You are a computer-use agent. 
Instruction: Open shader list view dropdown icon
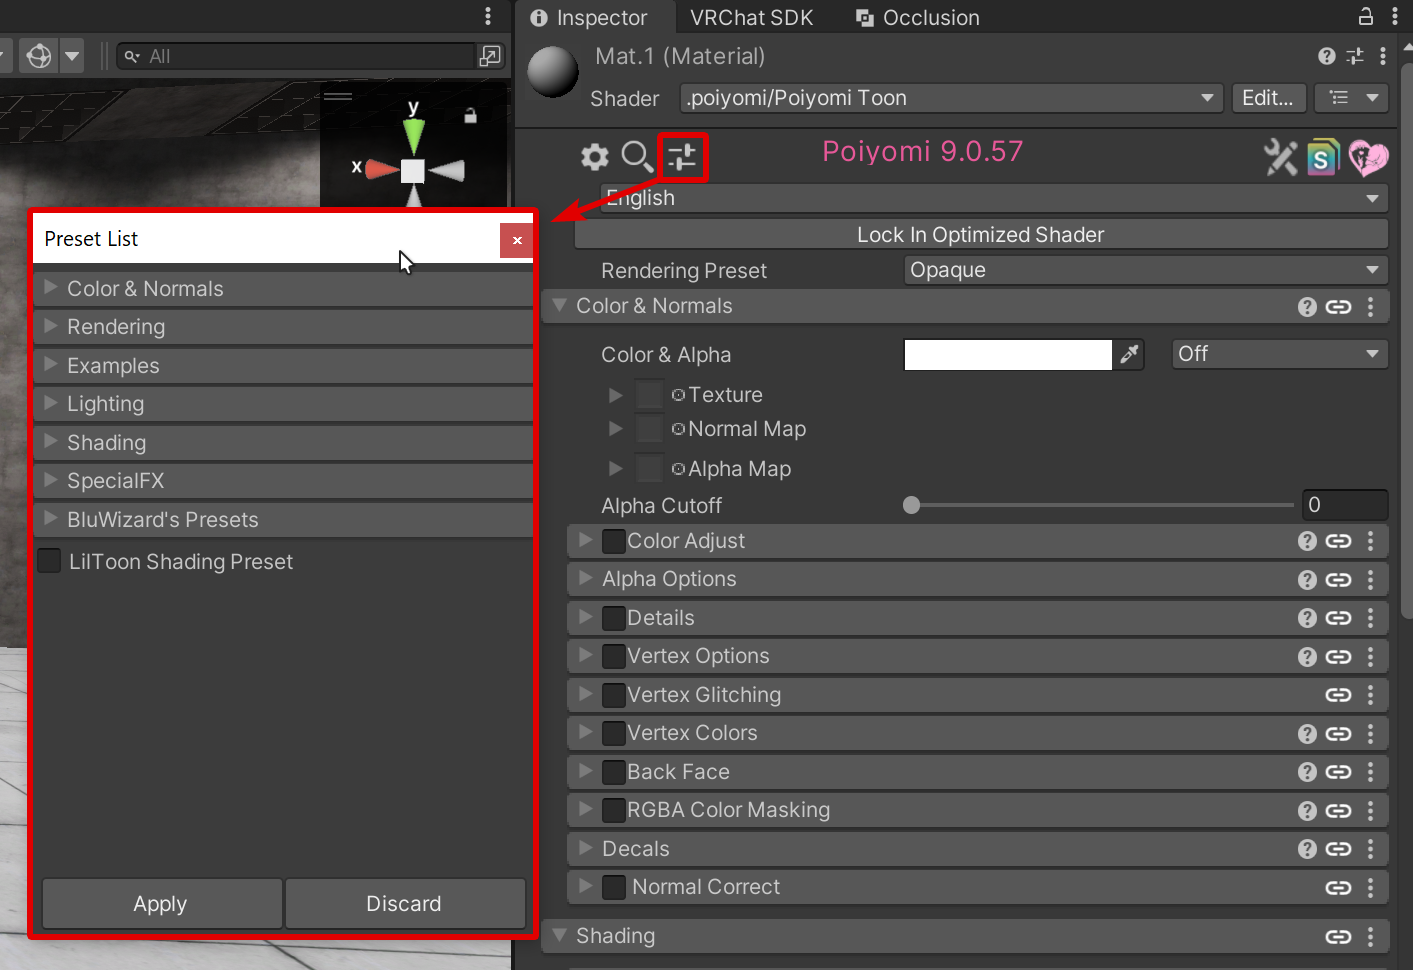(x=1352, y=98)
